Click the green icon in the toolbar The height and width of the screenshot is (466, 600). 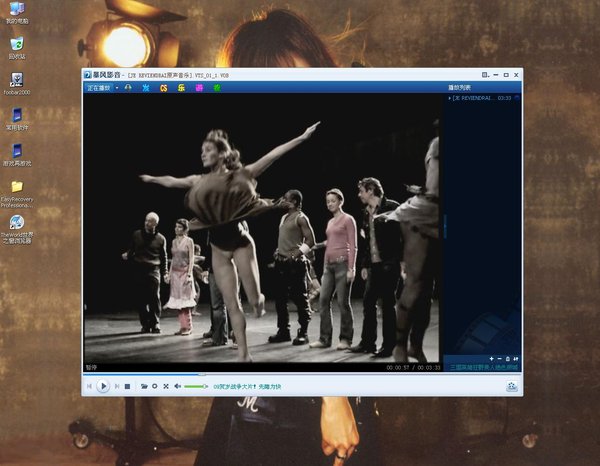(217, 88)
